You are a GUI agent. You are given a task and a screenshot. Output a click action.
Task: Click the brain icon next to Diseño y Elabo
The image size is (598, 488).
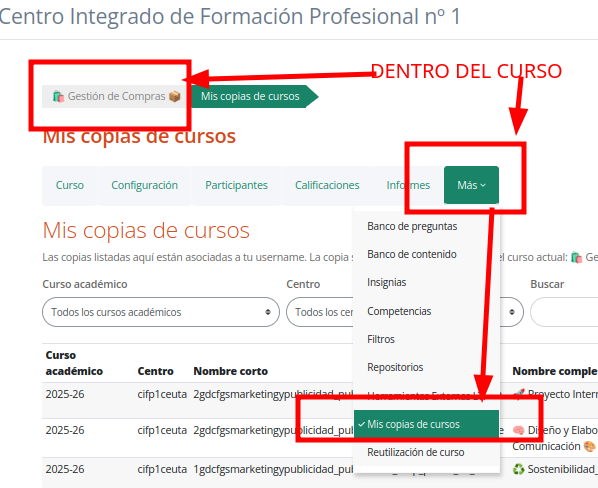pyautogui.click(x=518, y=430)
